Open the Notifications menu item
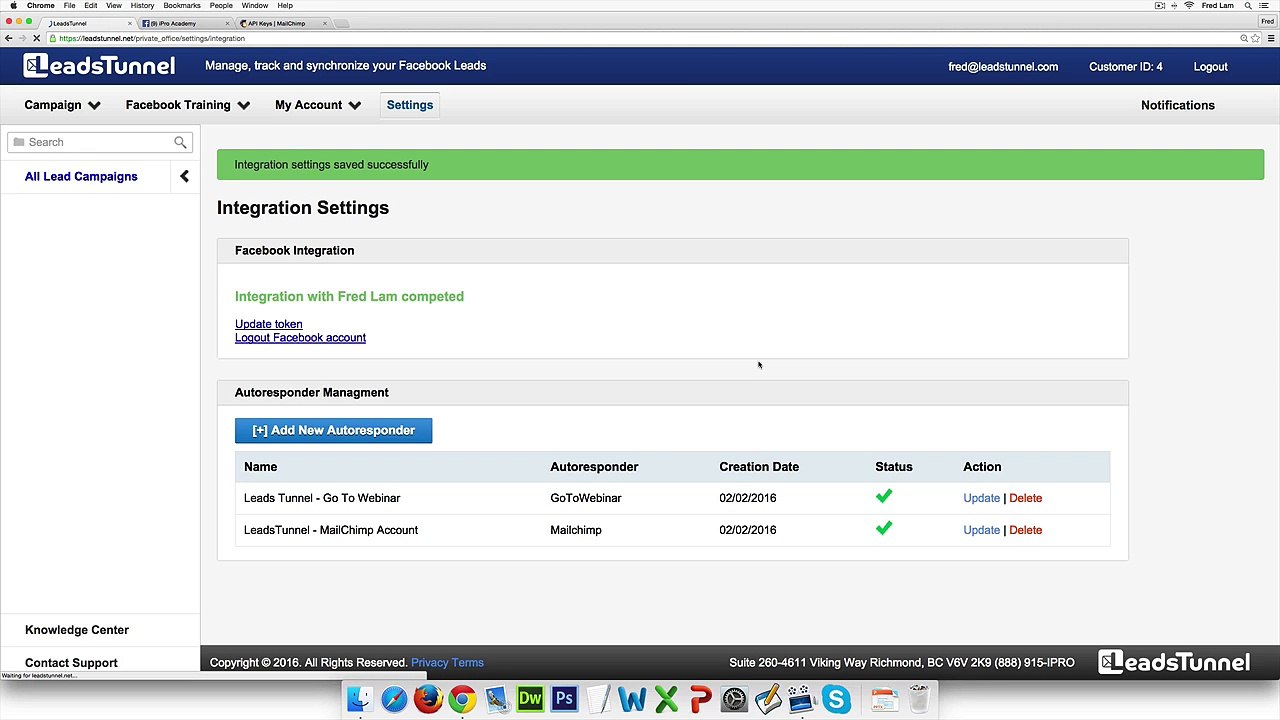 click(1177, 105)
